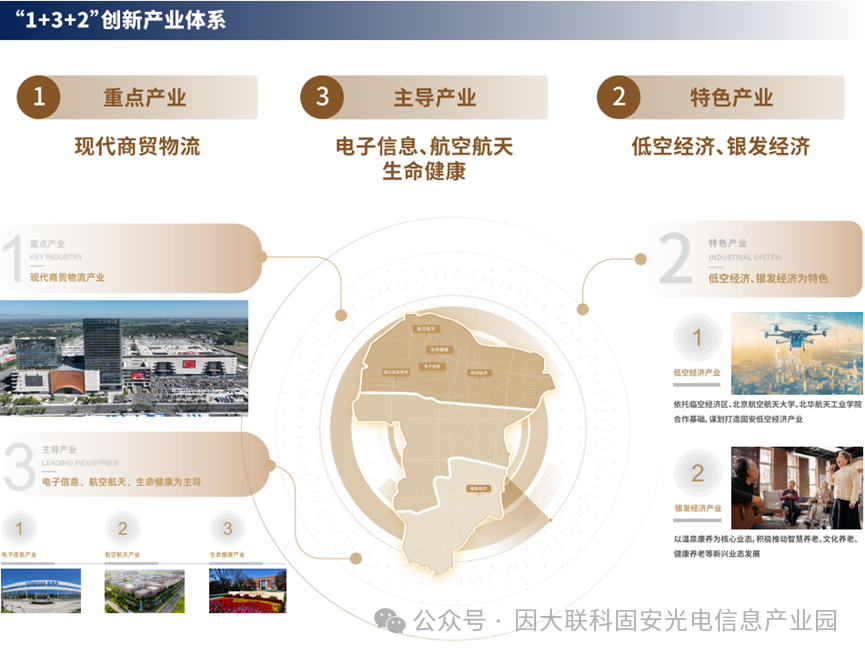Click the 重点产业 header banner

pyautogui.click(x=145, y=97)
